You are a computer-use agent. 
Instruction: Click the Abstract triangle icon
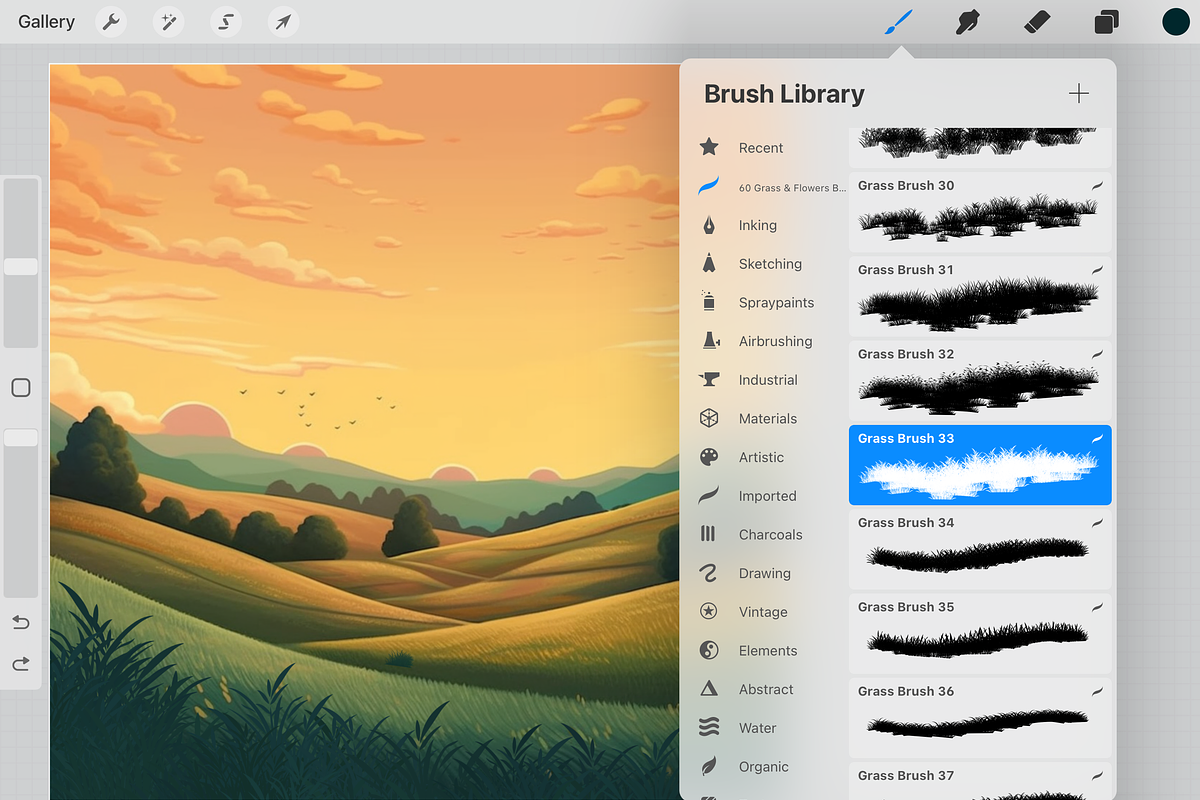click(x=709, y=689)
